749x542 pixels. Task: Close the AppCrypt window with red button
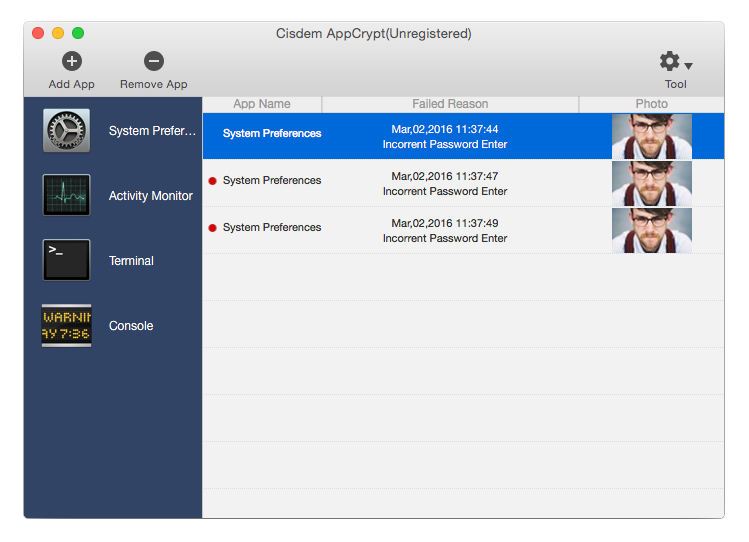(x=38, y=33)
